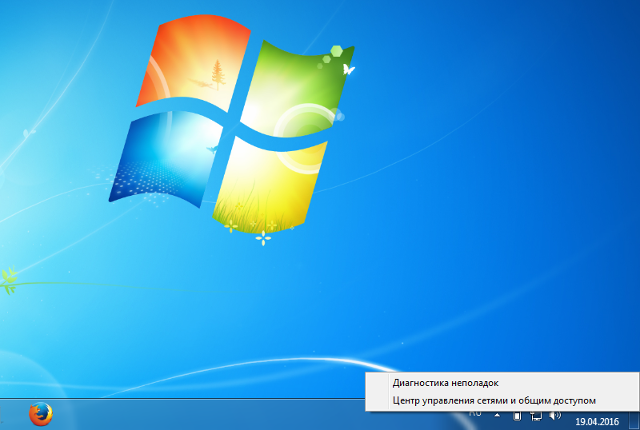Open 'Центр управления сетями и общим доступом'

click(502, 401)
